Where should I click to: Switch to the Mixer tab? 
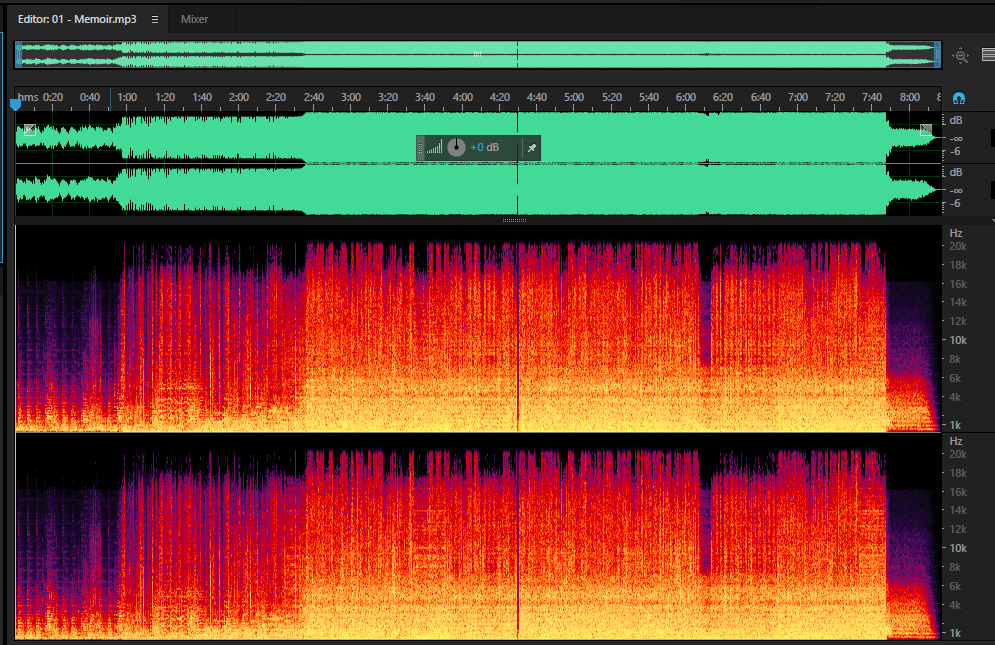pos(194,19)
